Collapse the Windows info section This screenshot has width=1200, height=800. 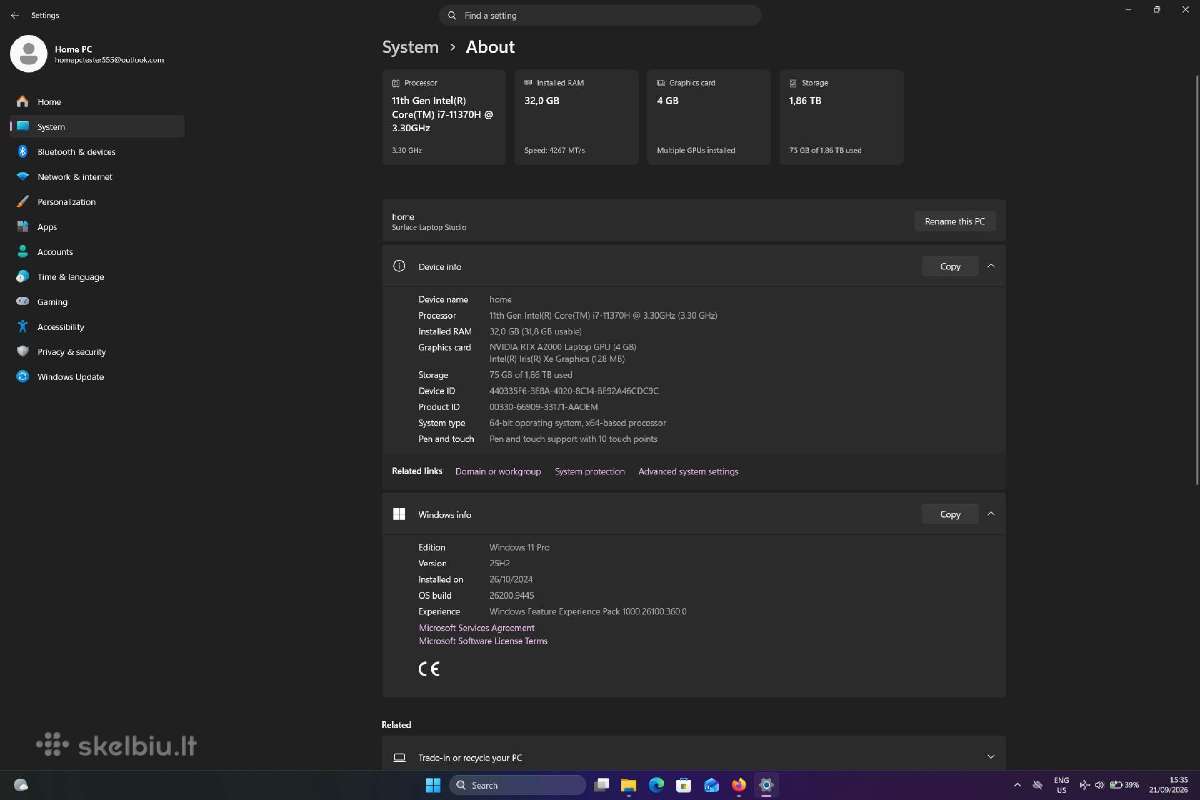click(x=991, y=514)
